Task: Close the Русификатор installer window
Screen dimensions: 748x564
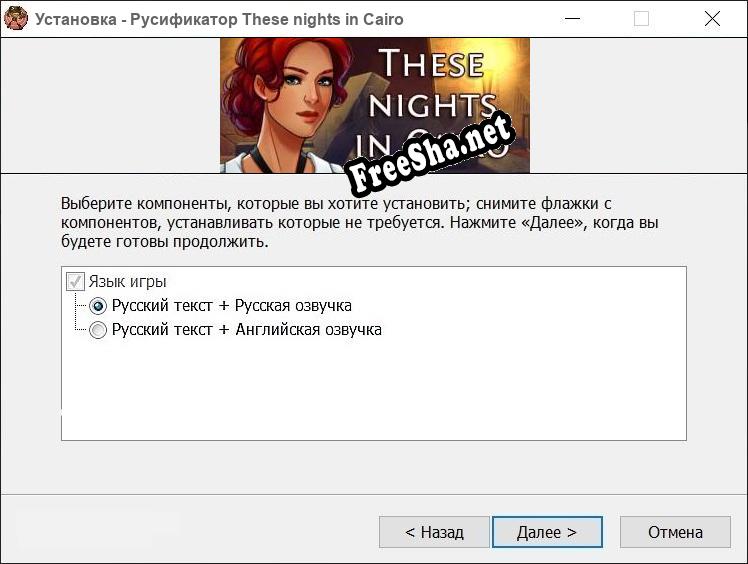Action: (712, 19)
